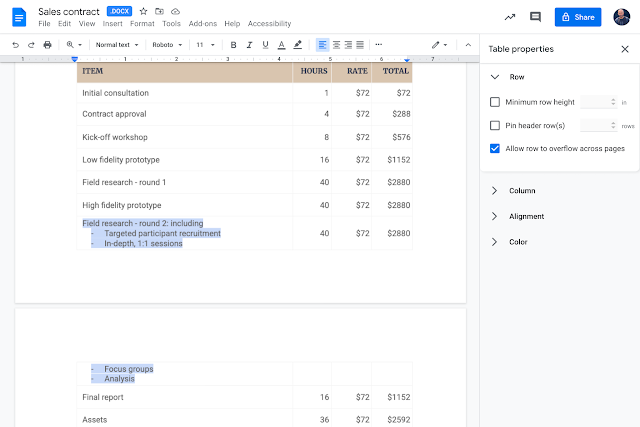
Task: Print the document with the printer icon
Action: pos(47,45)
